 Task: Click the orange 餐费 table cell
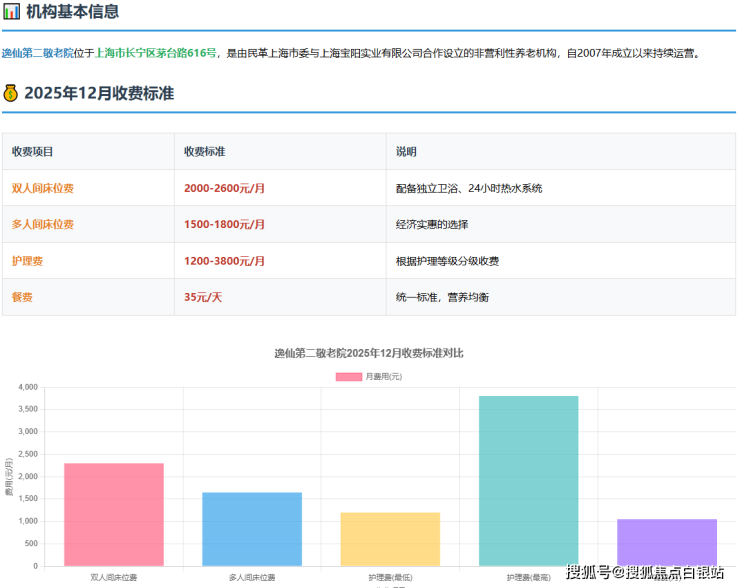coord(22,297)
